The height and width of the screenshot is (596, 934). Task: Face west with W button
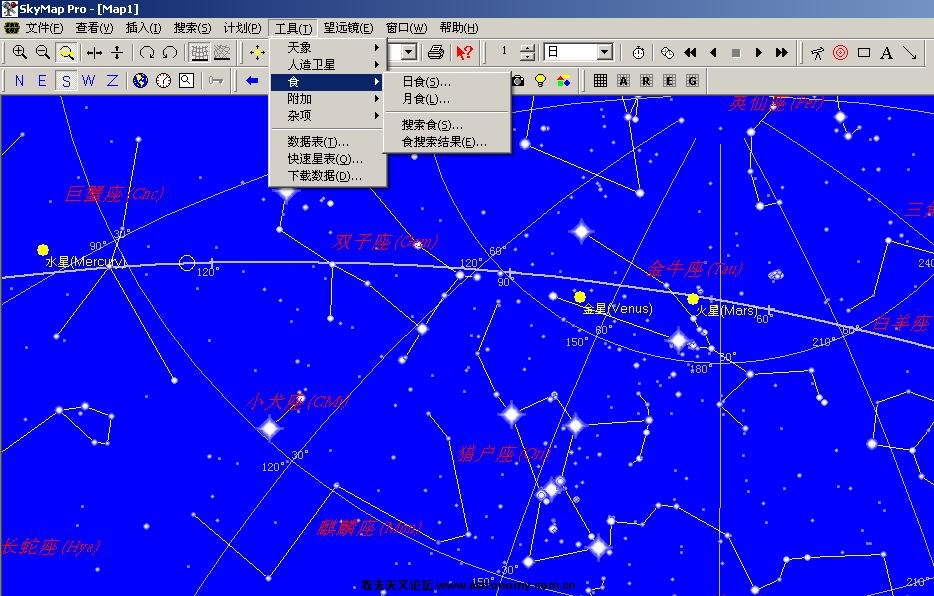click(88, 80)
